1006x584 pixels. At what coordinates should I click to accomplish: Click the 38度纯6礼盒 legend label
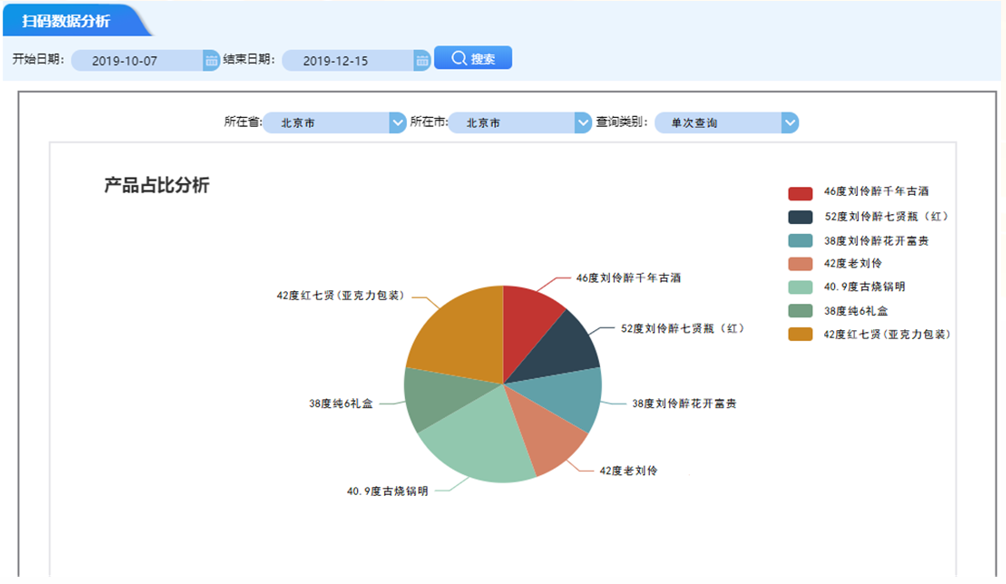(854, 311)
